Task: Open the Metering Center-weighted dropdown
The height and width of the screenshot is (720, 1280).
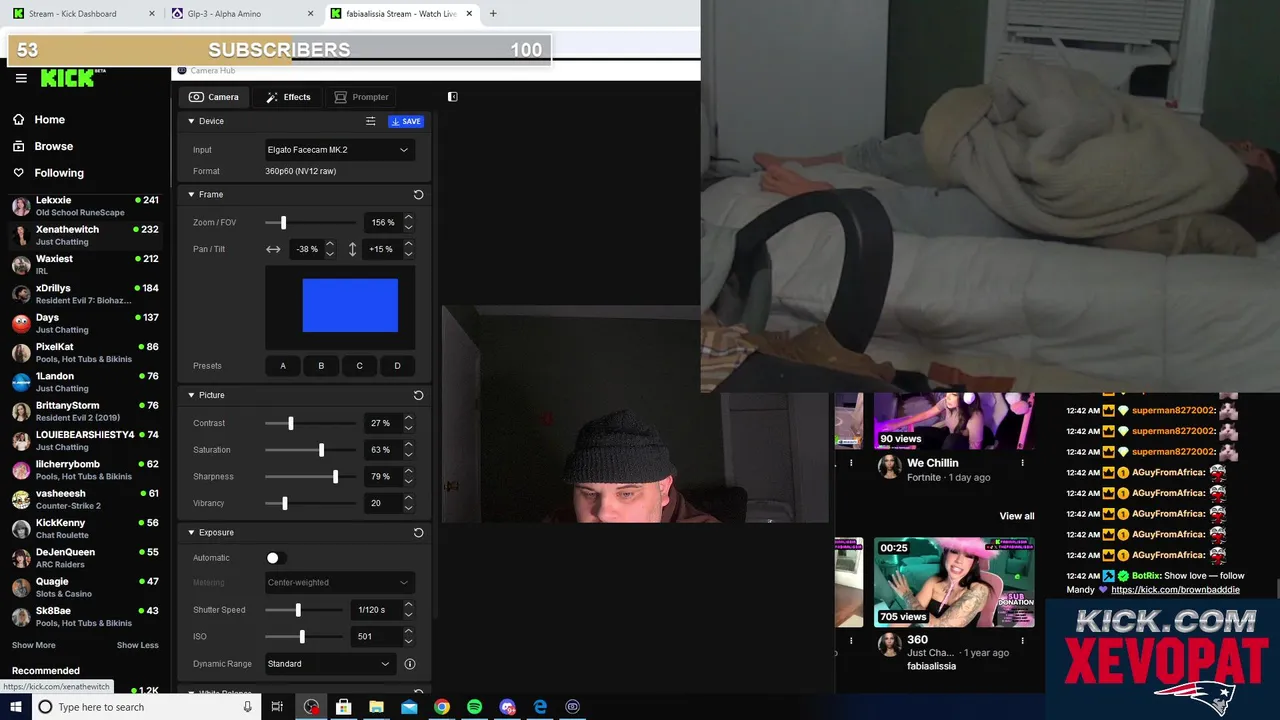Action: (x=339, y=582)
